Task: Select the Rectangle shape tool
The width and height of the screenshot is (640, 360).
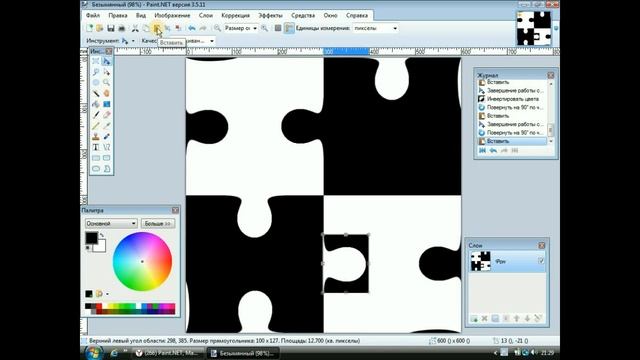Action: tap(96, 158)
